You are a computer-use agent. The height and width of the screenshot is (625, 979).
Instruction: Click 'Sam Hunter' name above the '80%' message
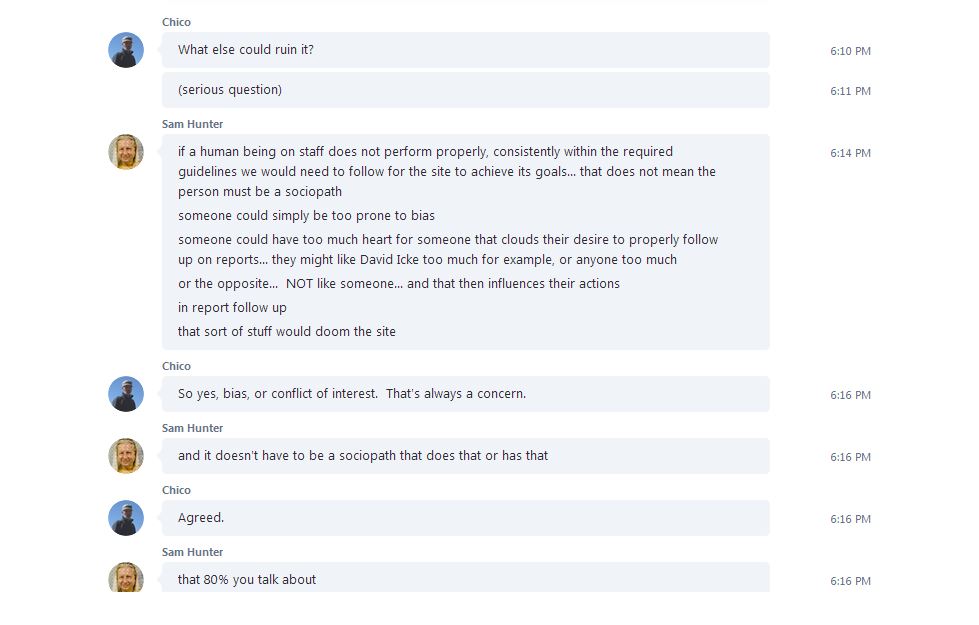(x=192, y=552)
